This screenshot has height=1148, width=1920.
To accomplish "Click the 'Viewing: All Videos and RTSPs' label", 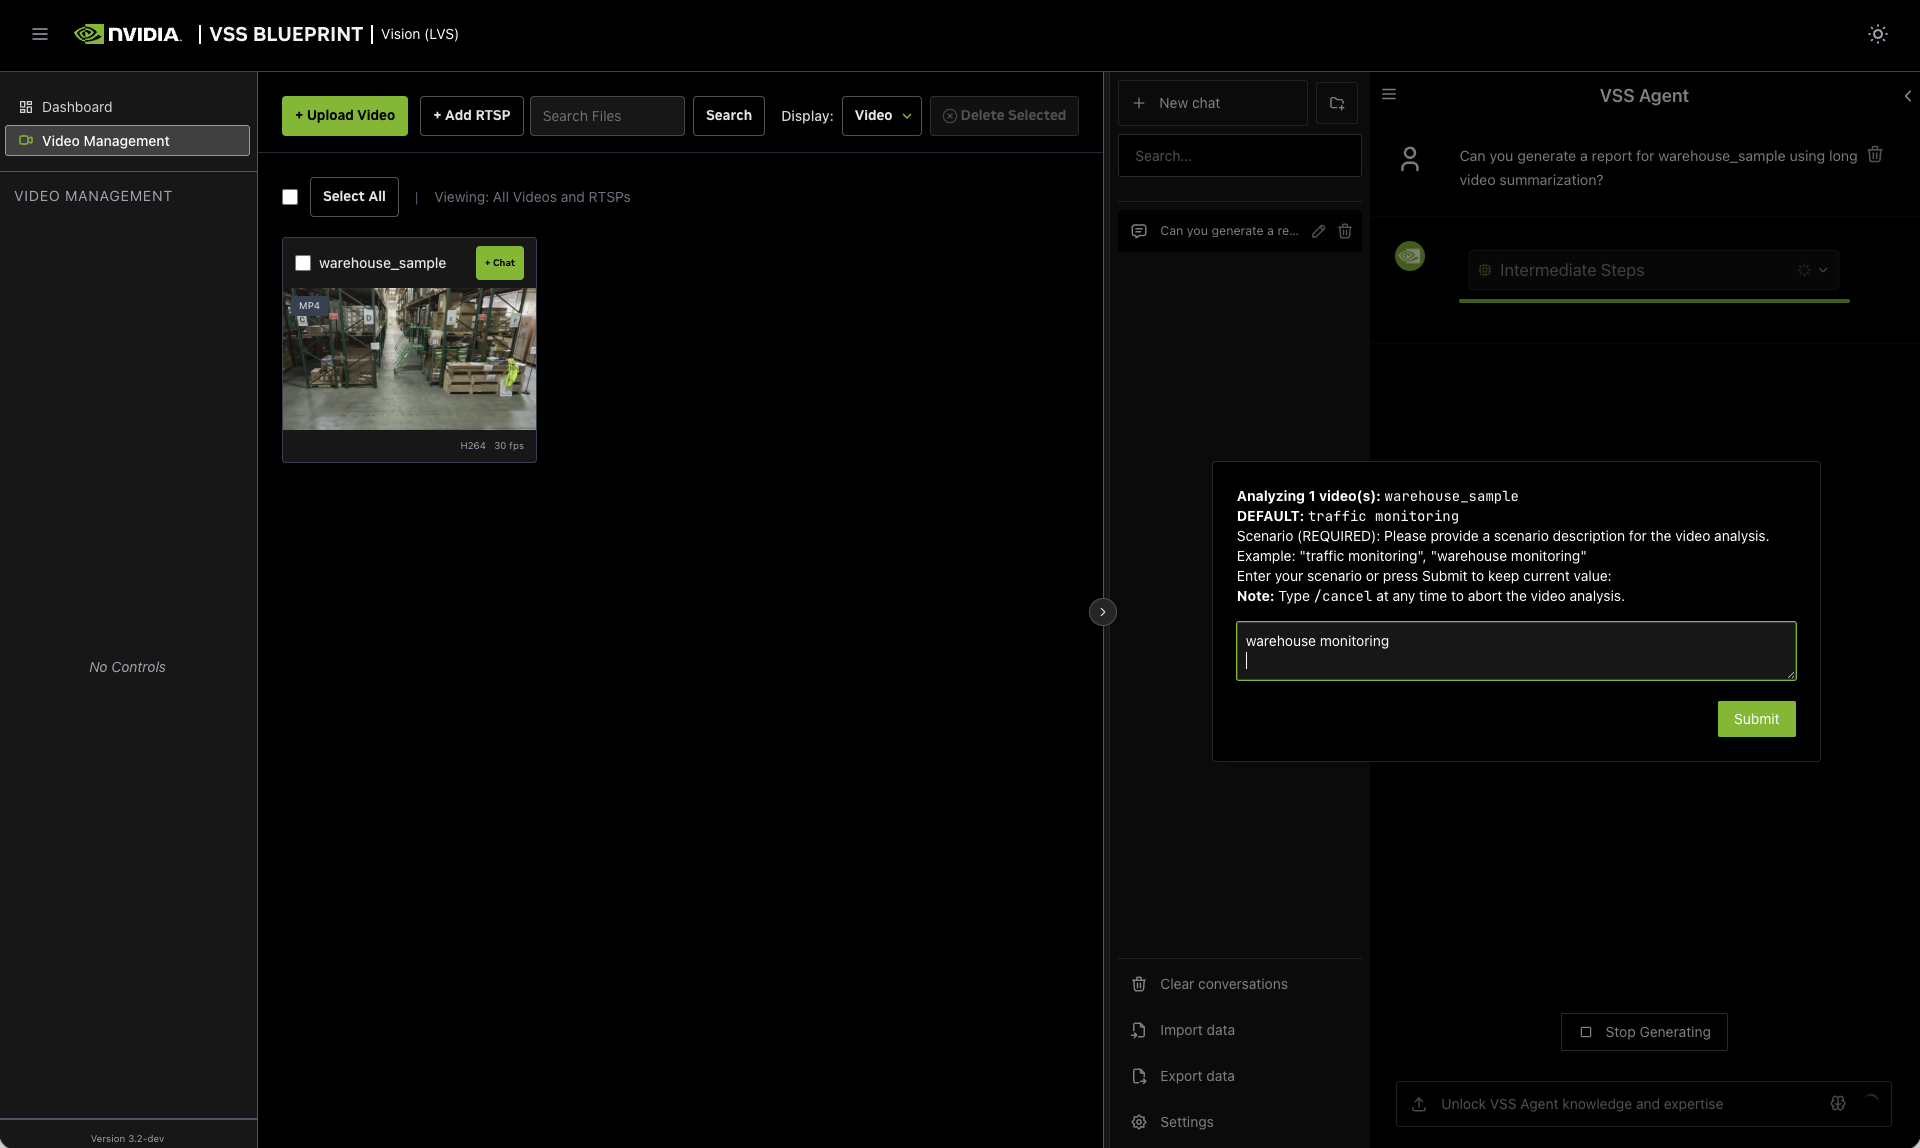I will pyautogui.click(x=532, y=197).
